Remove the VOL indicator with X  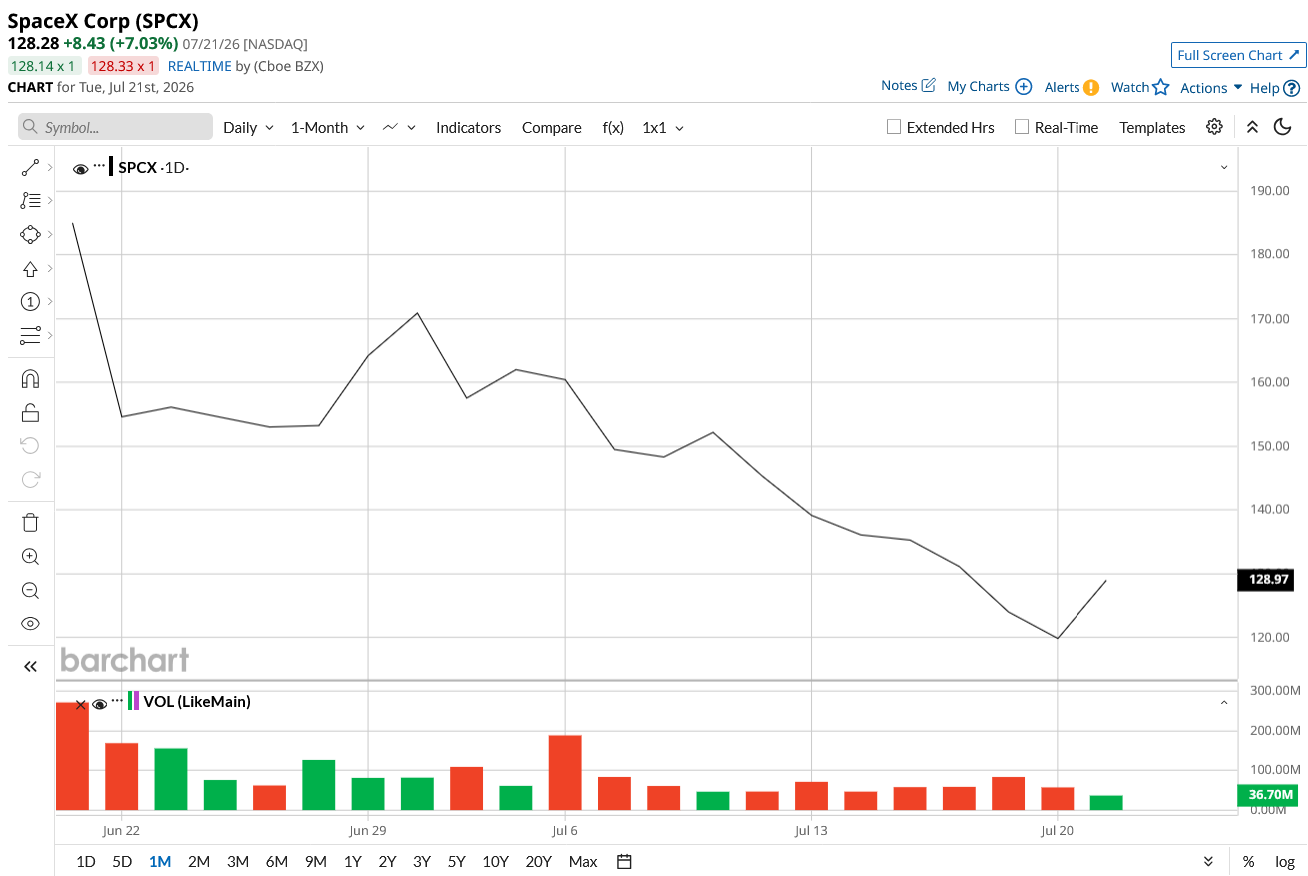click(x=81, y=704)
